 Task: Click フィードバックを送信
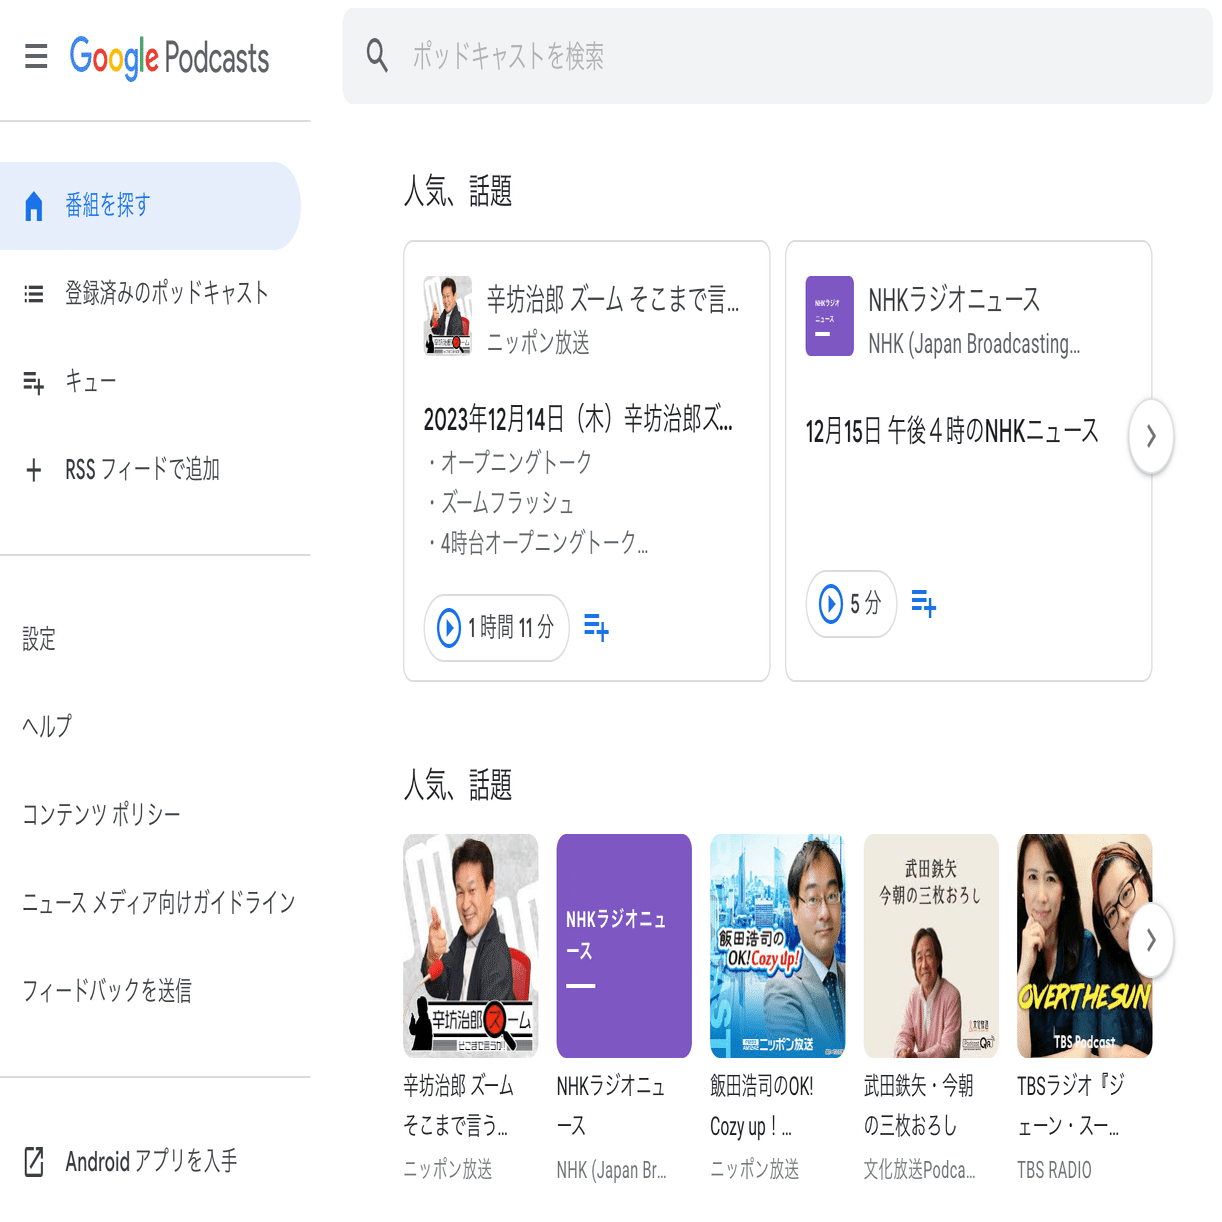click(x=107, y=990)
